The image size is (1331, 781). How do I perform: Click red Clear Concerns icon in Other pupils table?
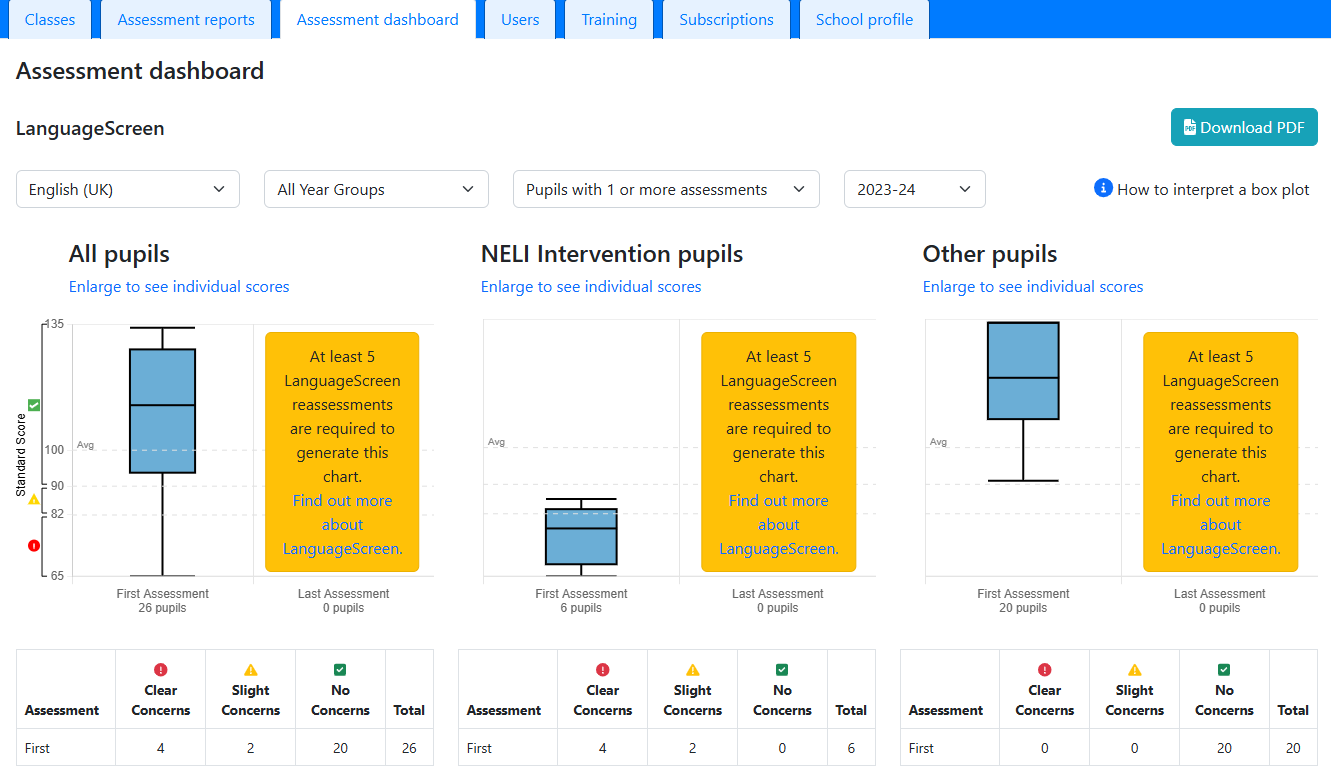pyautogui.click(x=1044, y=670)
